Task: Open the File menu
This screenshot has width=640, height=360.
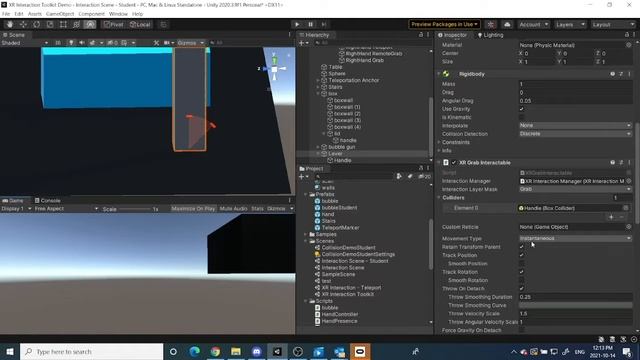Action: click(6, 14)
